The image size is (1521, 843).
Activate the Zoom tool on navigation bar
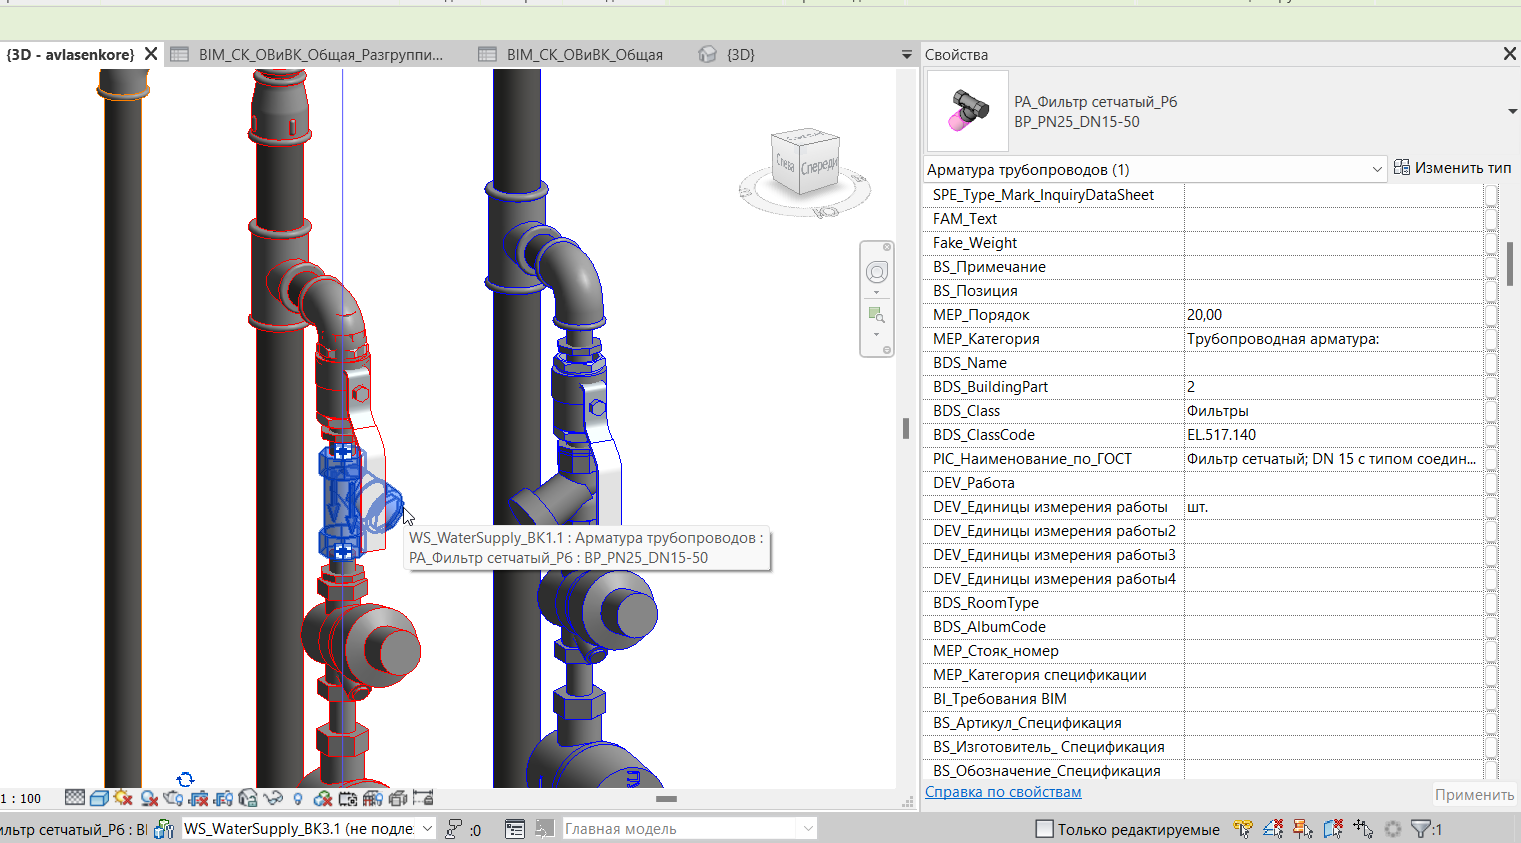pyautogui.click(x=877, y=316)
